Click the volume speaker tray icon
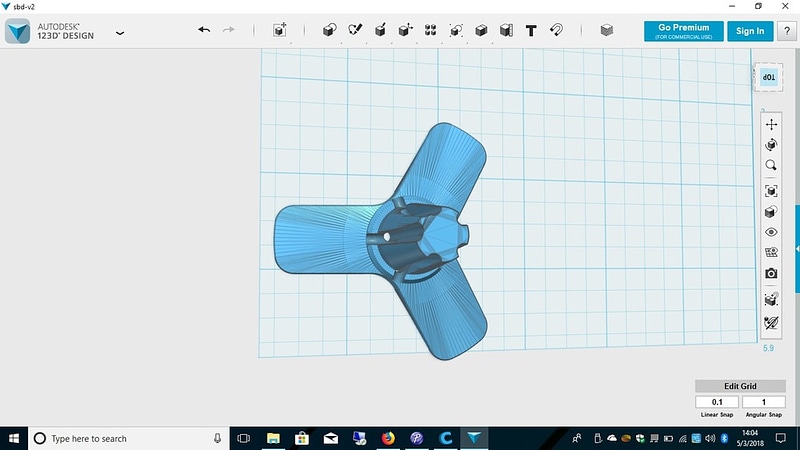Screen dimensions: 800x450 [710, 438]
